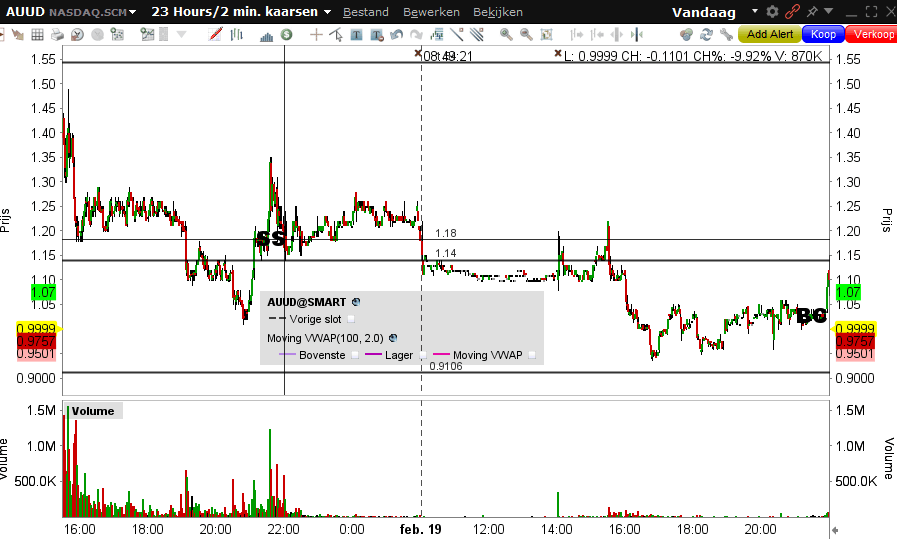The image size is (897, 542).
Task: Print the chart using printer icon
Action: pyautogui.click(x=57, y=35)
